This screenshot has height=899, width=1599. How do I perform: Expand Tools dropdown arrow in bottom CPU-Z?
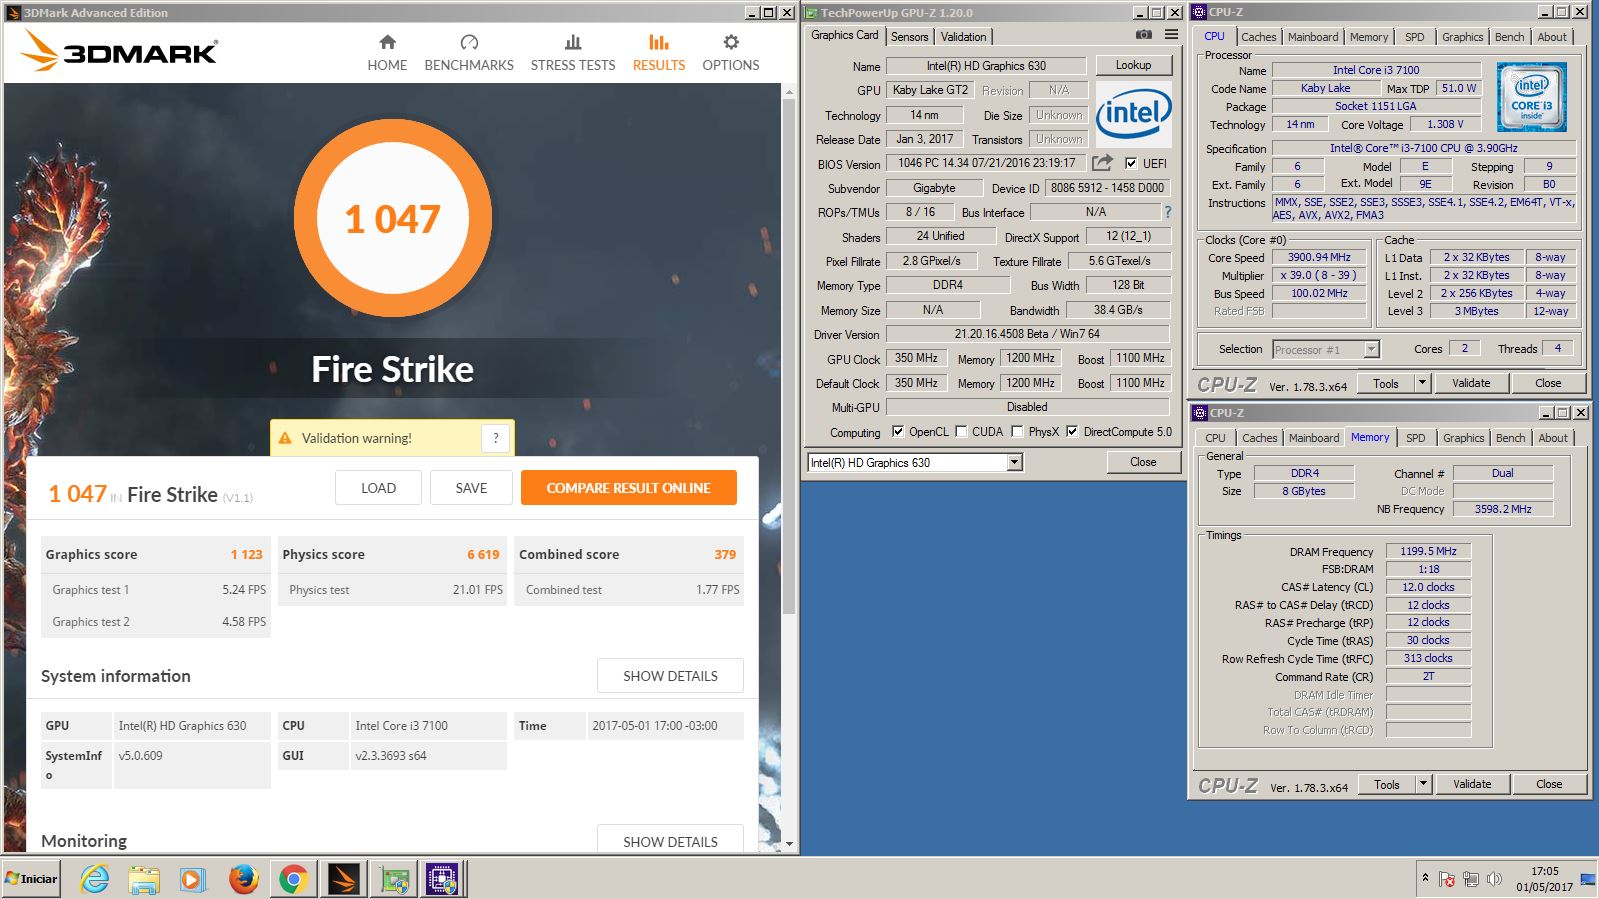[x=1423, y=784]
